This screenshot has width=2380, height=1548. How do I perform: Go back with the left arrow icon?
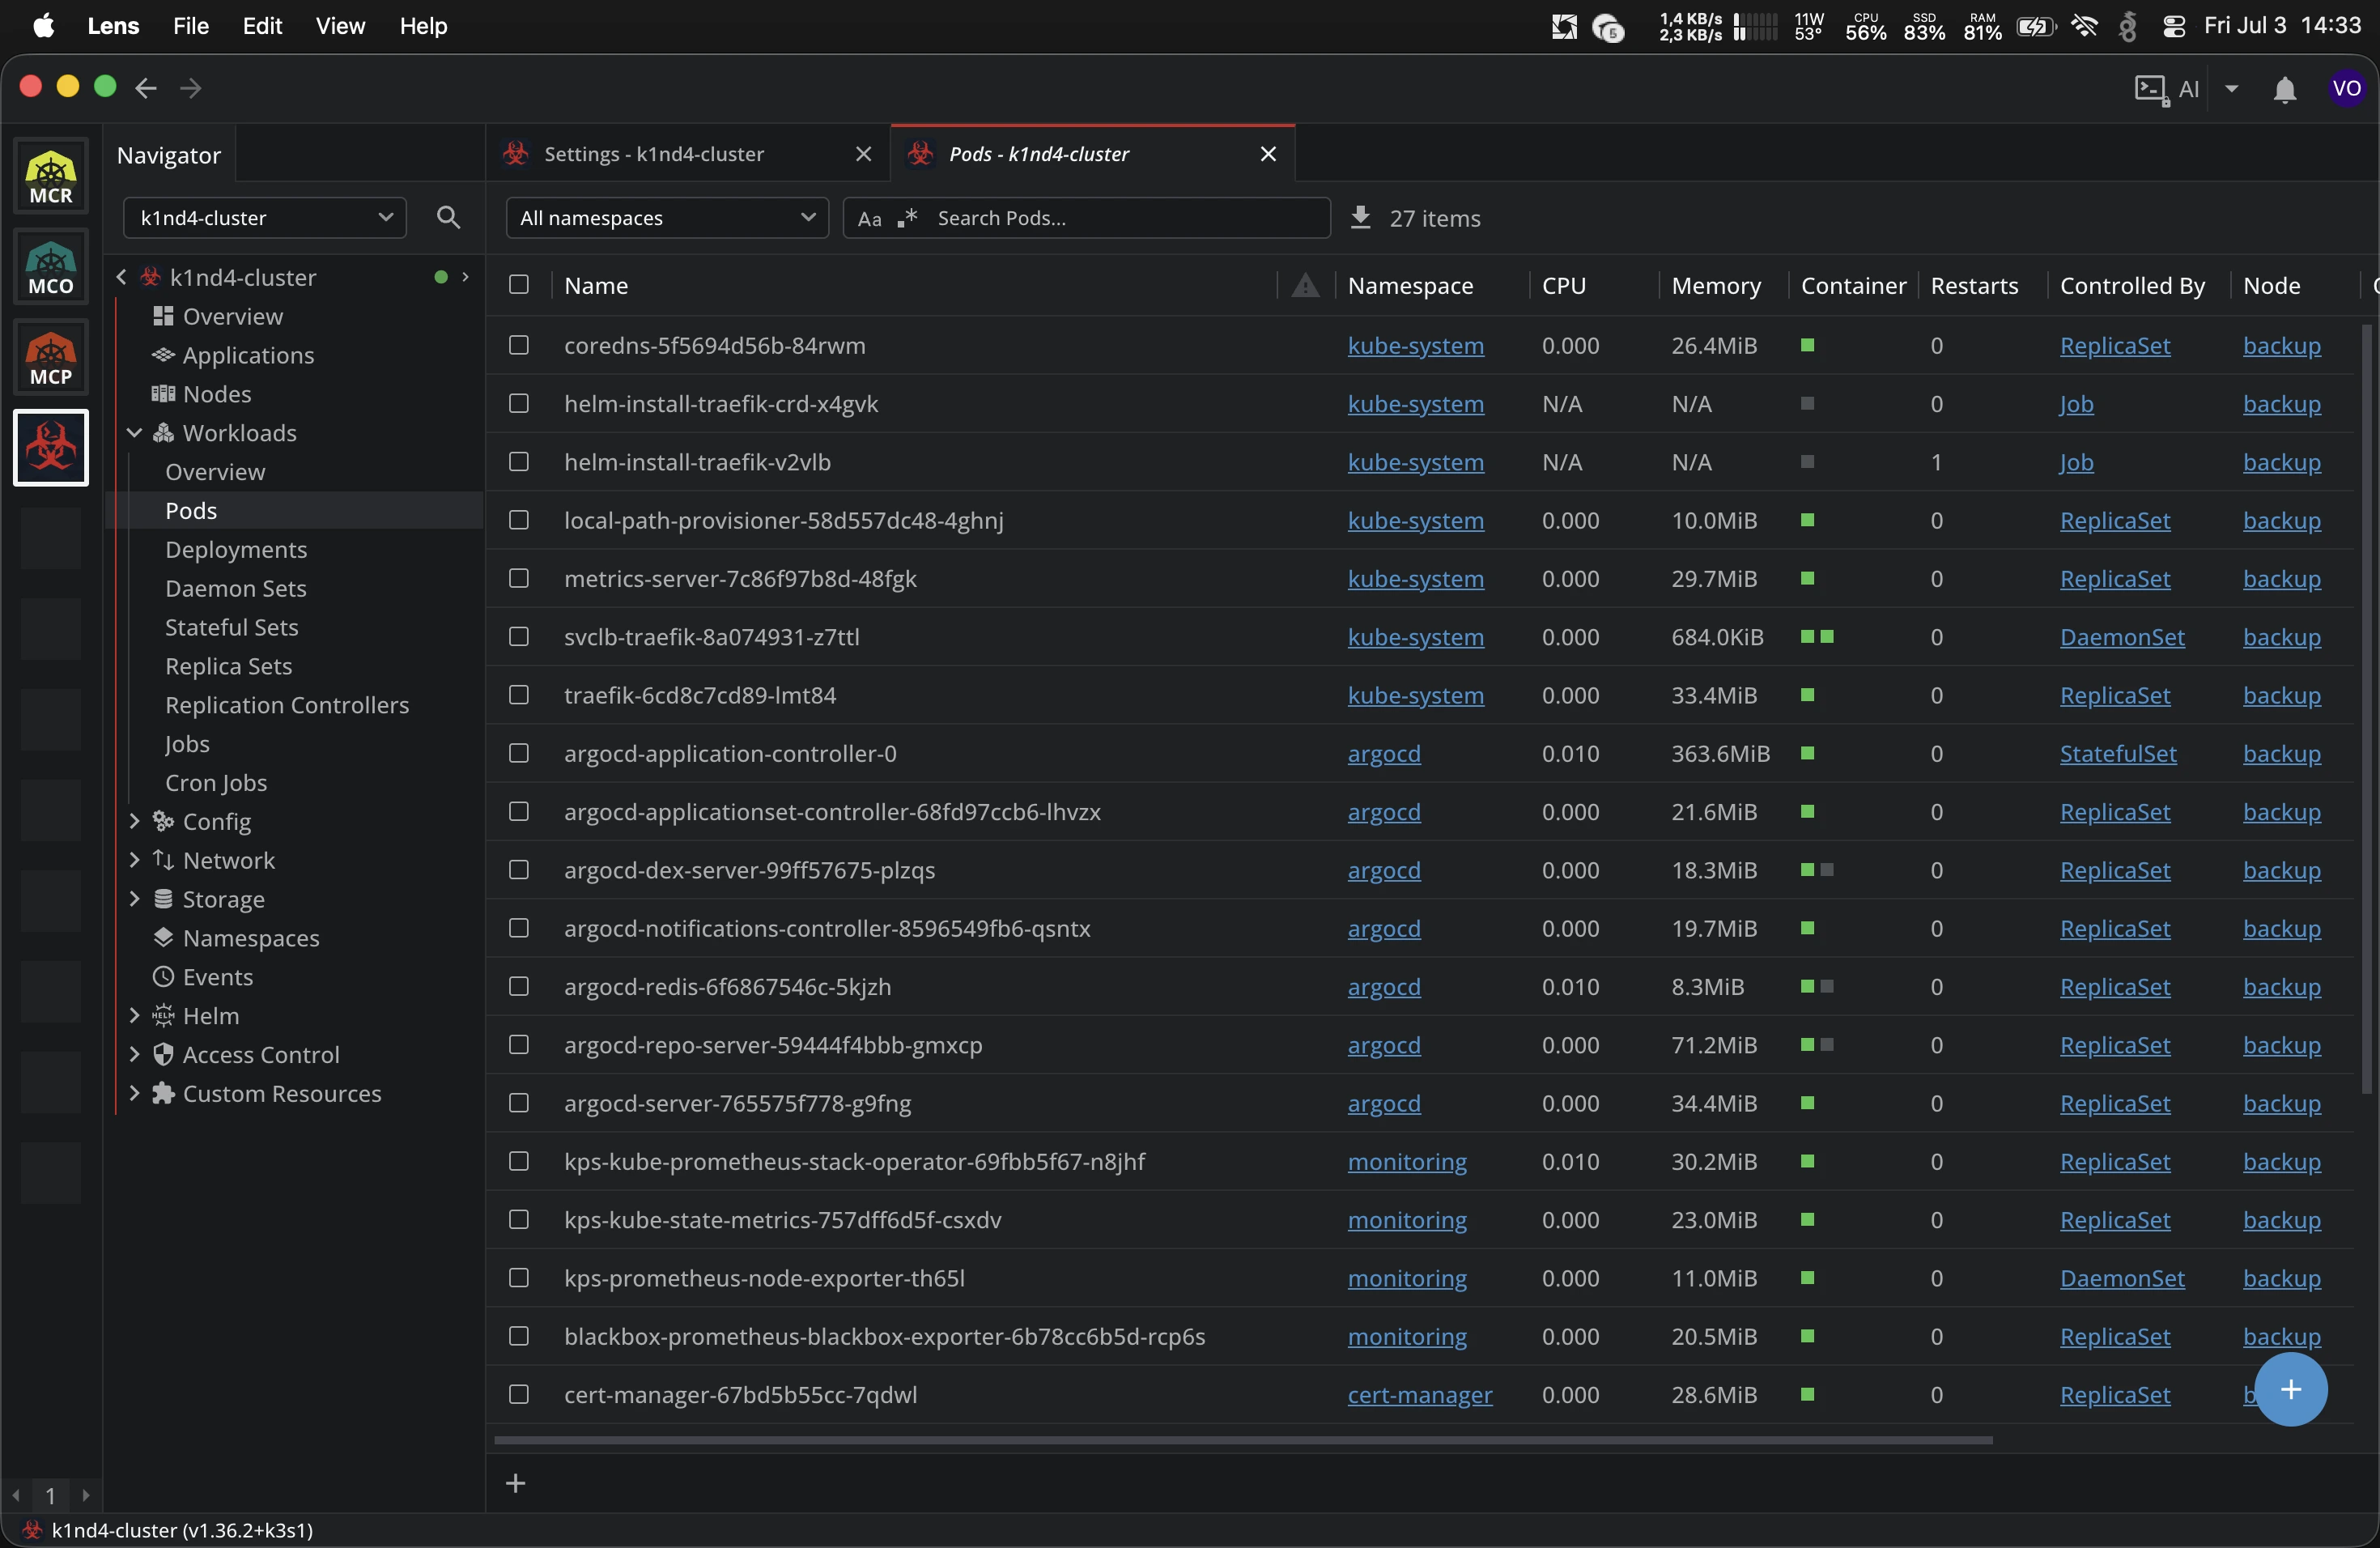coord(146,88)
